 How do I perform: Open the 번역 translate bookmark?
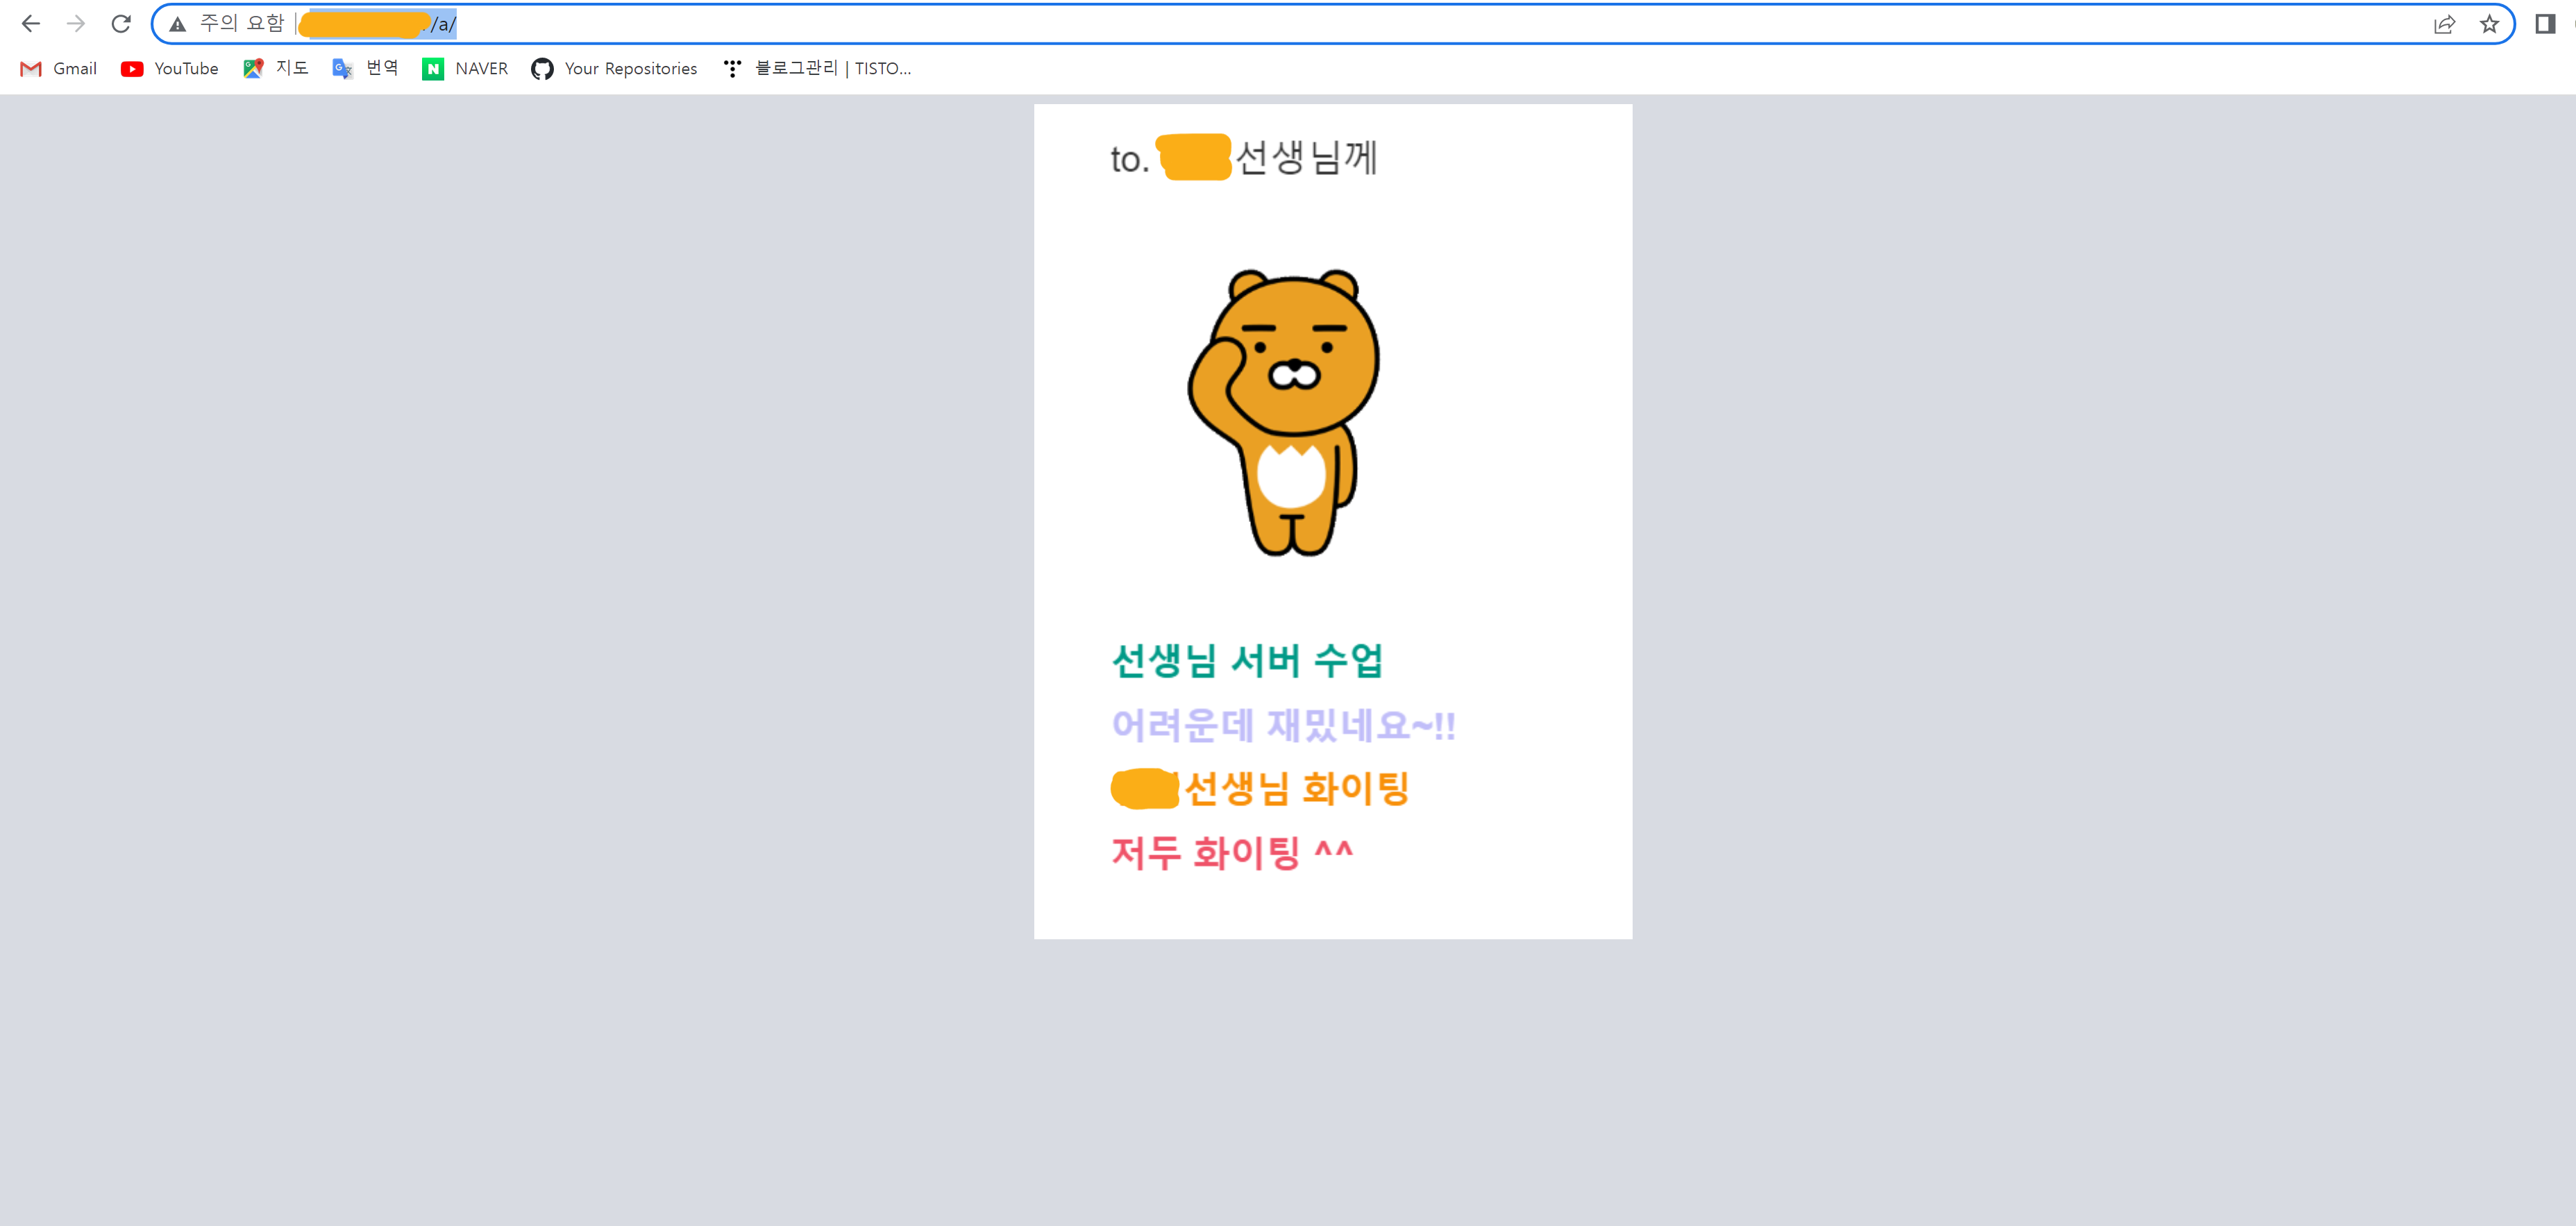[366, 68]
